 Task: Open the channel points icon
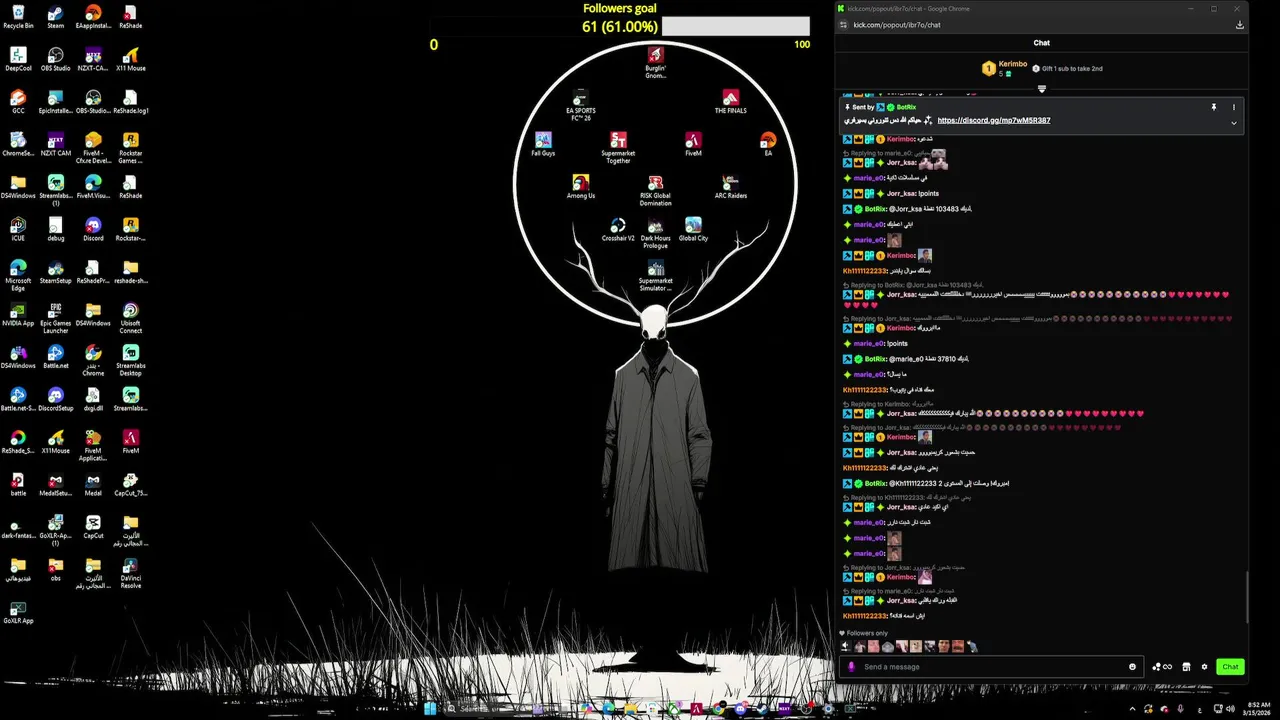point(1162,667)
